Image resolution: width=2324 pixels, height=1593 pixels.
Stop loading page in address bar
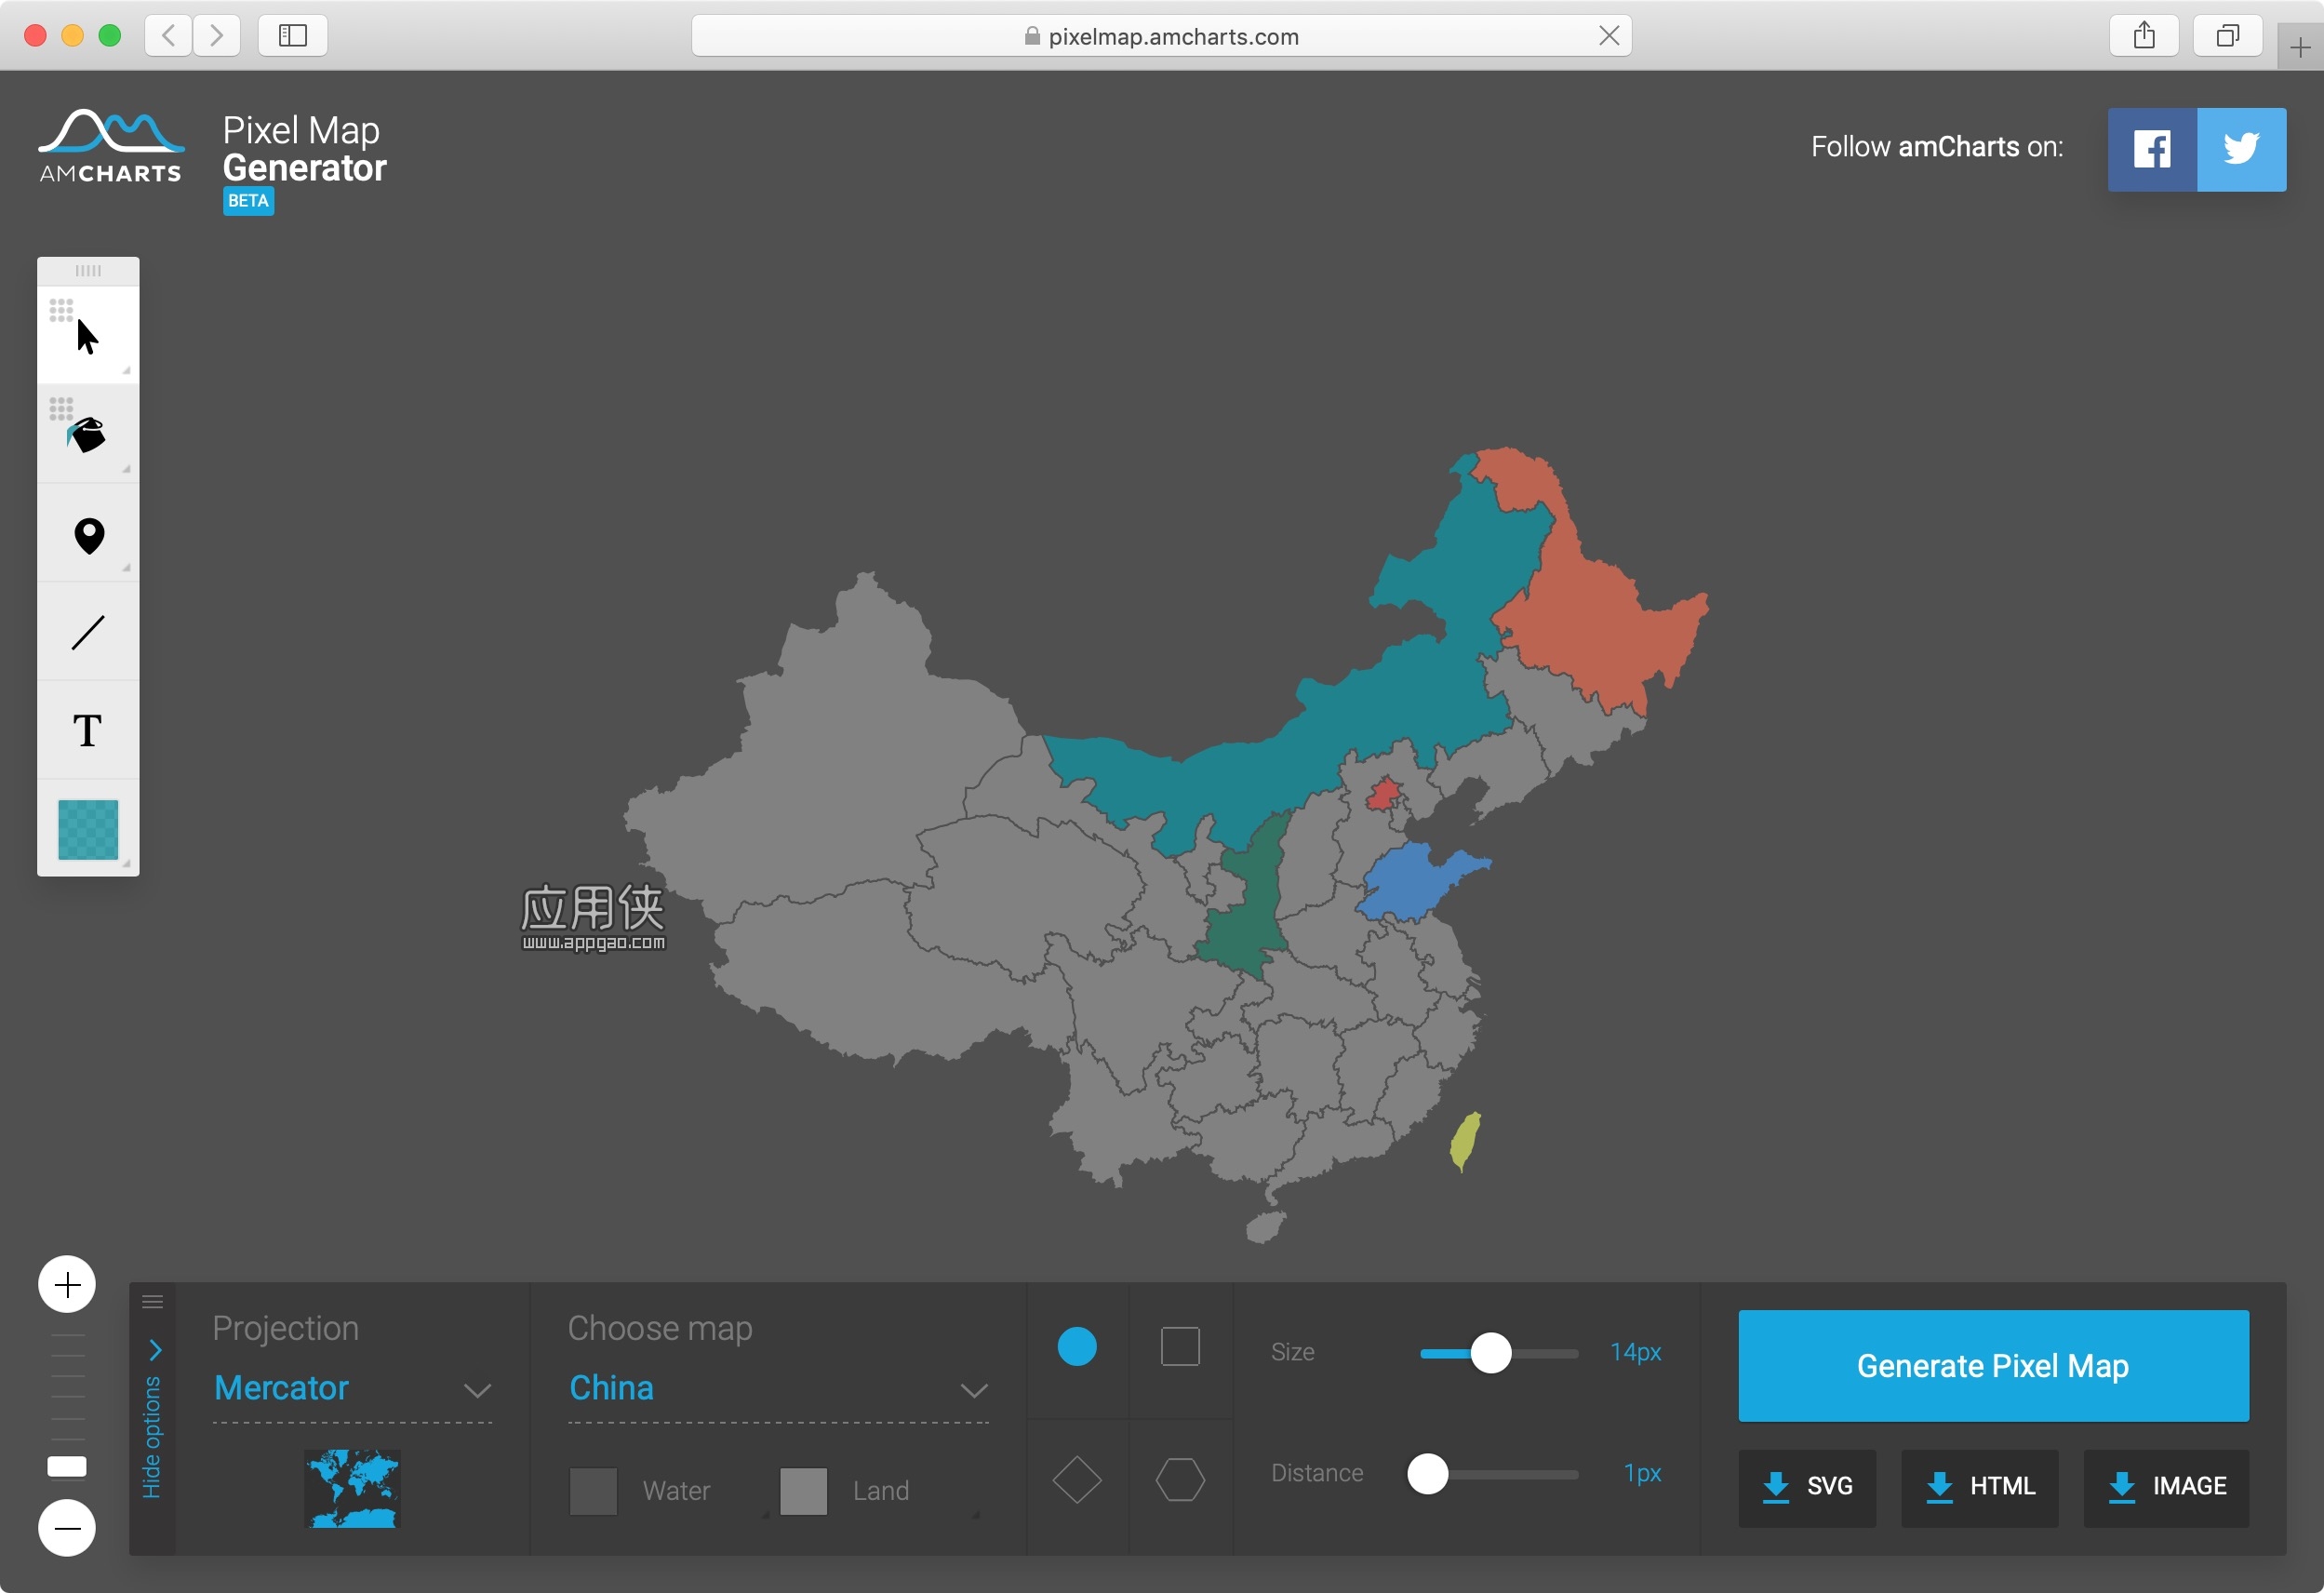pos(1609,36)
